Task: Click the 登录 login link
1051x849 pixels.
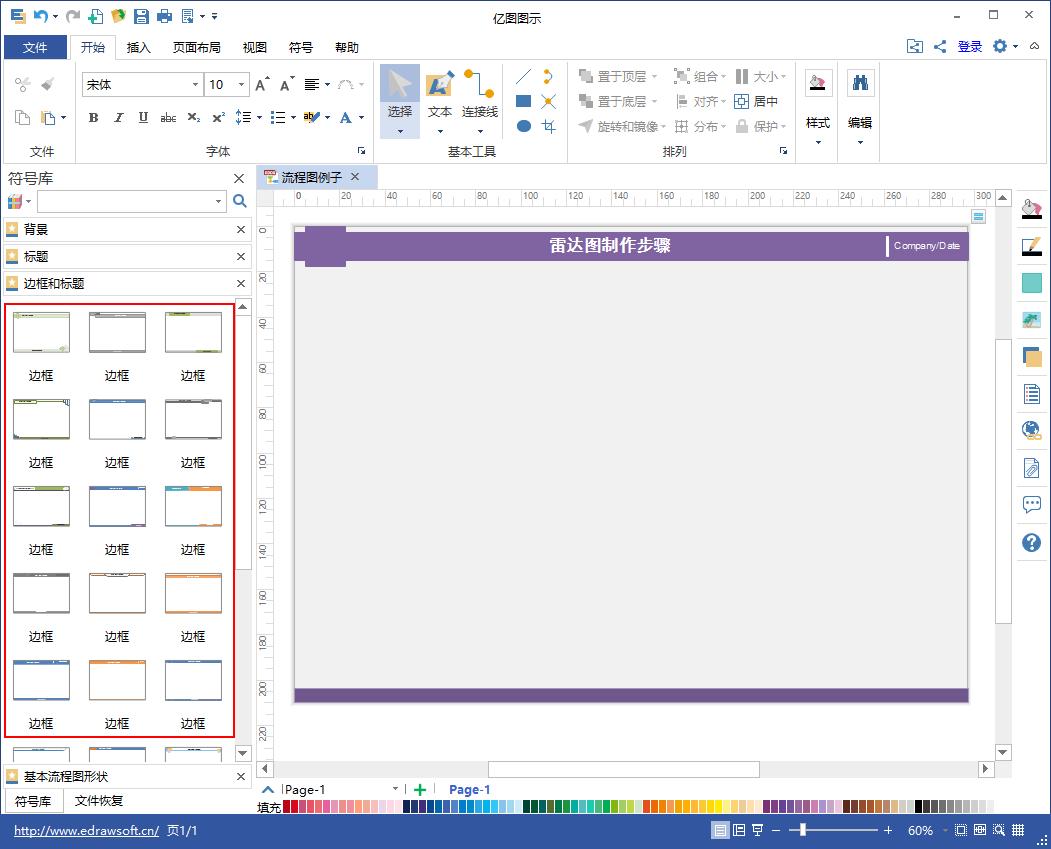Action: [x=969, y=46]
